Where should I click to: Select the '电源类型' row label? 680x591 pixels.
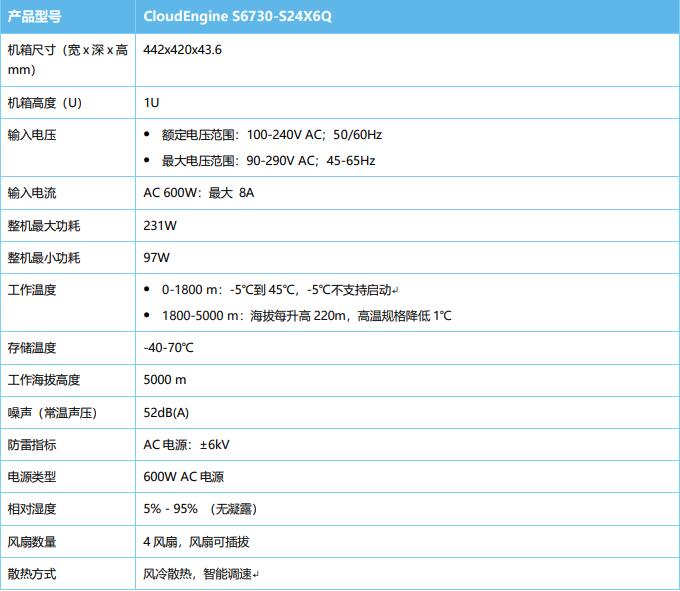(x=32, y=477)
